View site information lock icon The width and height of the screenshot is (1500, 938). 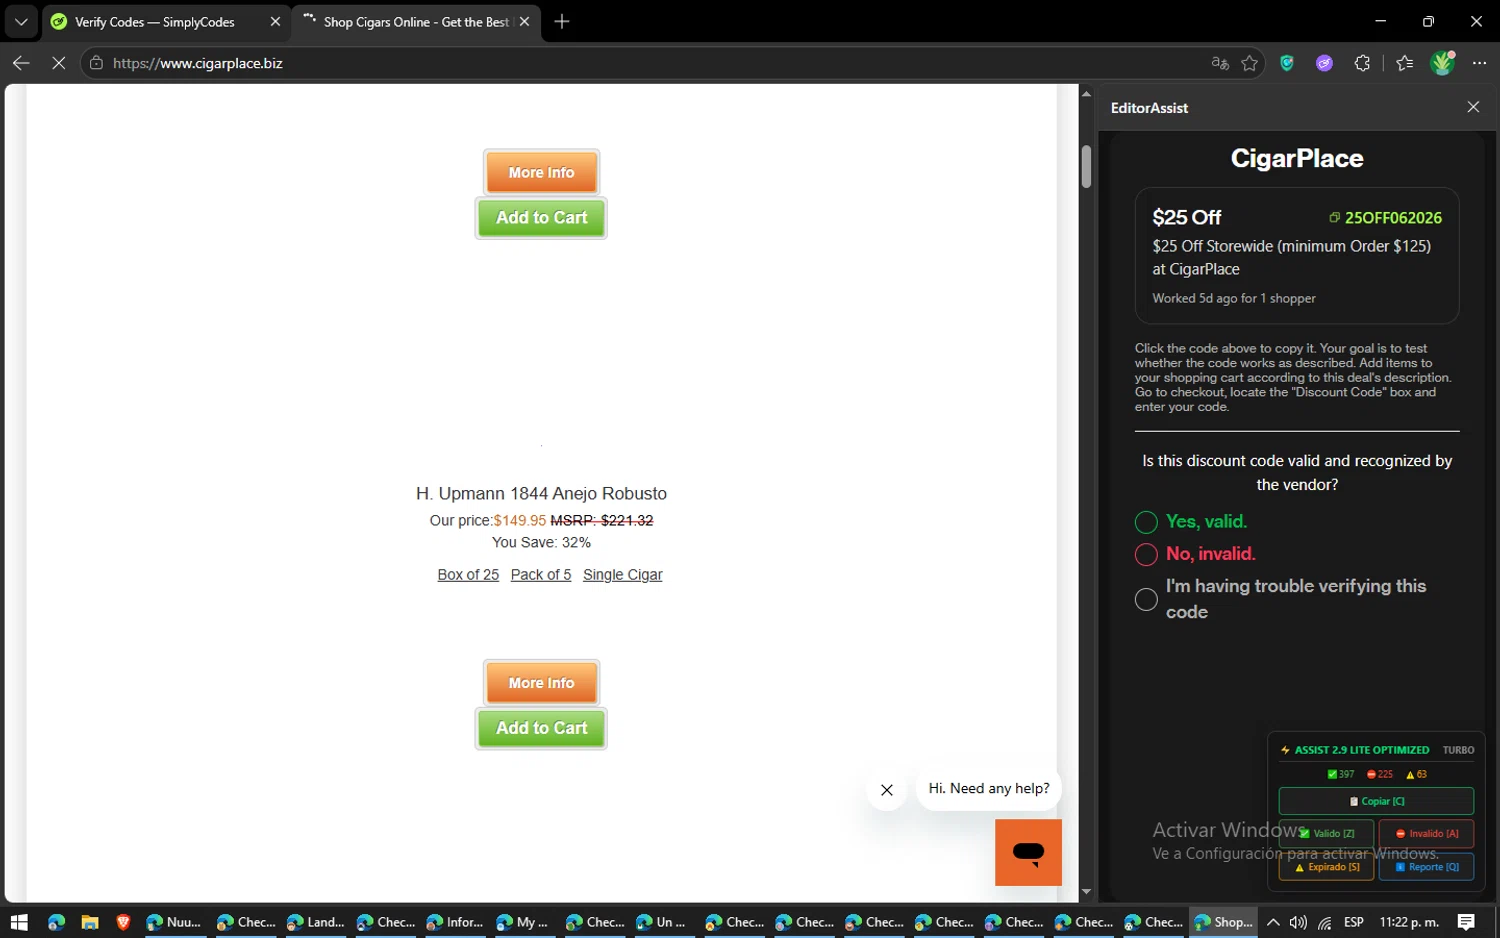point(96,63)
